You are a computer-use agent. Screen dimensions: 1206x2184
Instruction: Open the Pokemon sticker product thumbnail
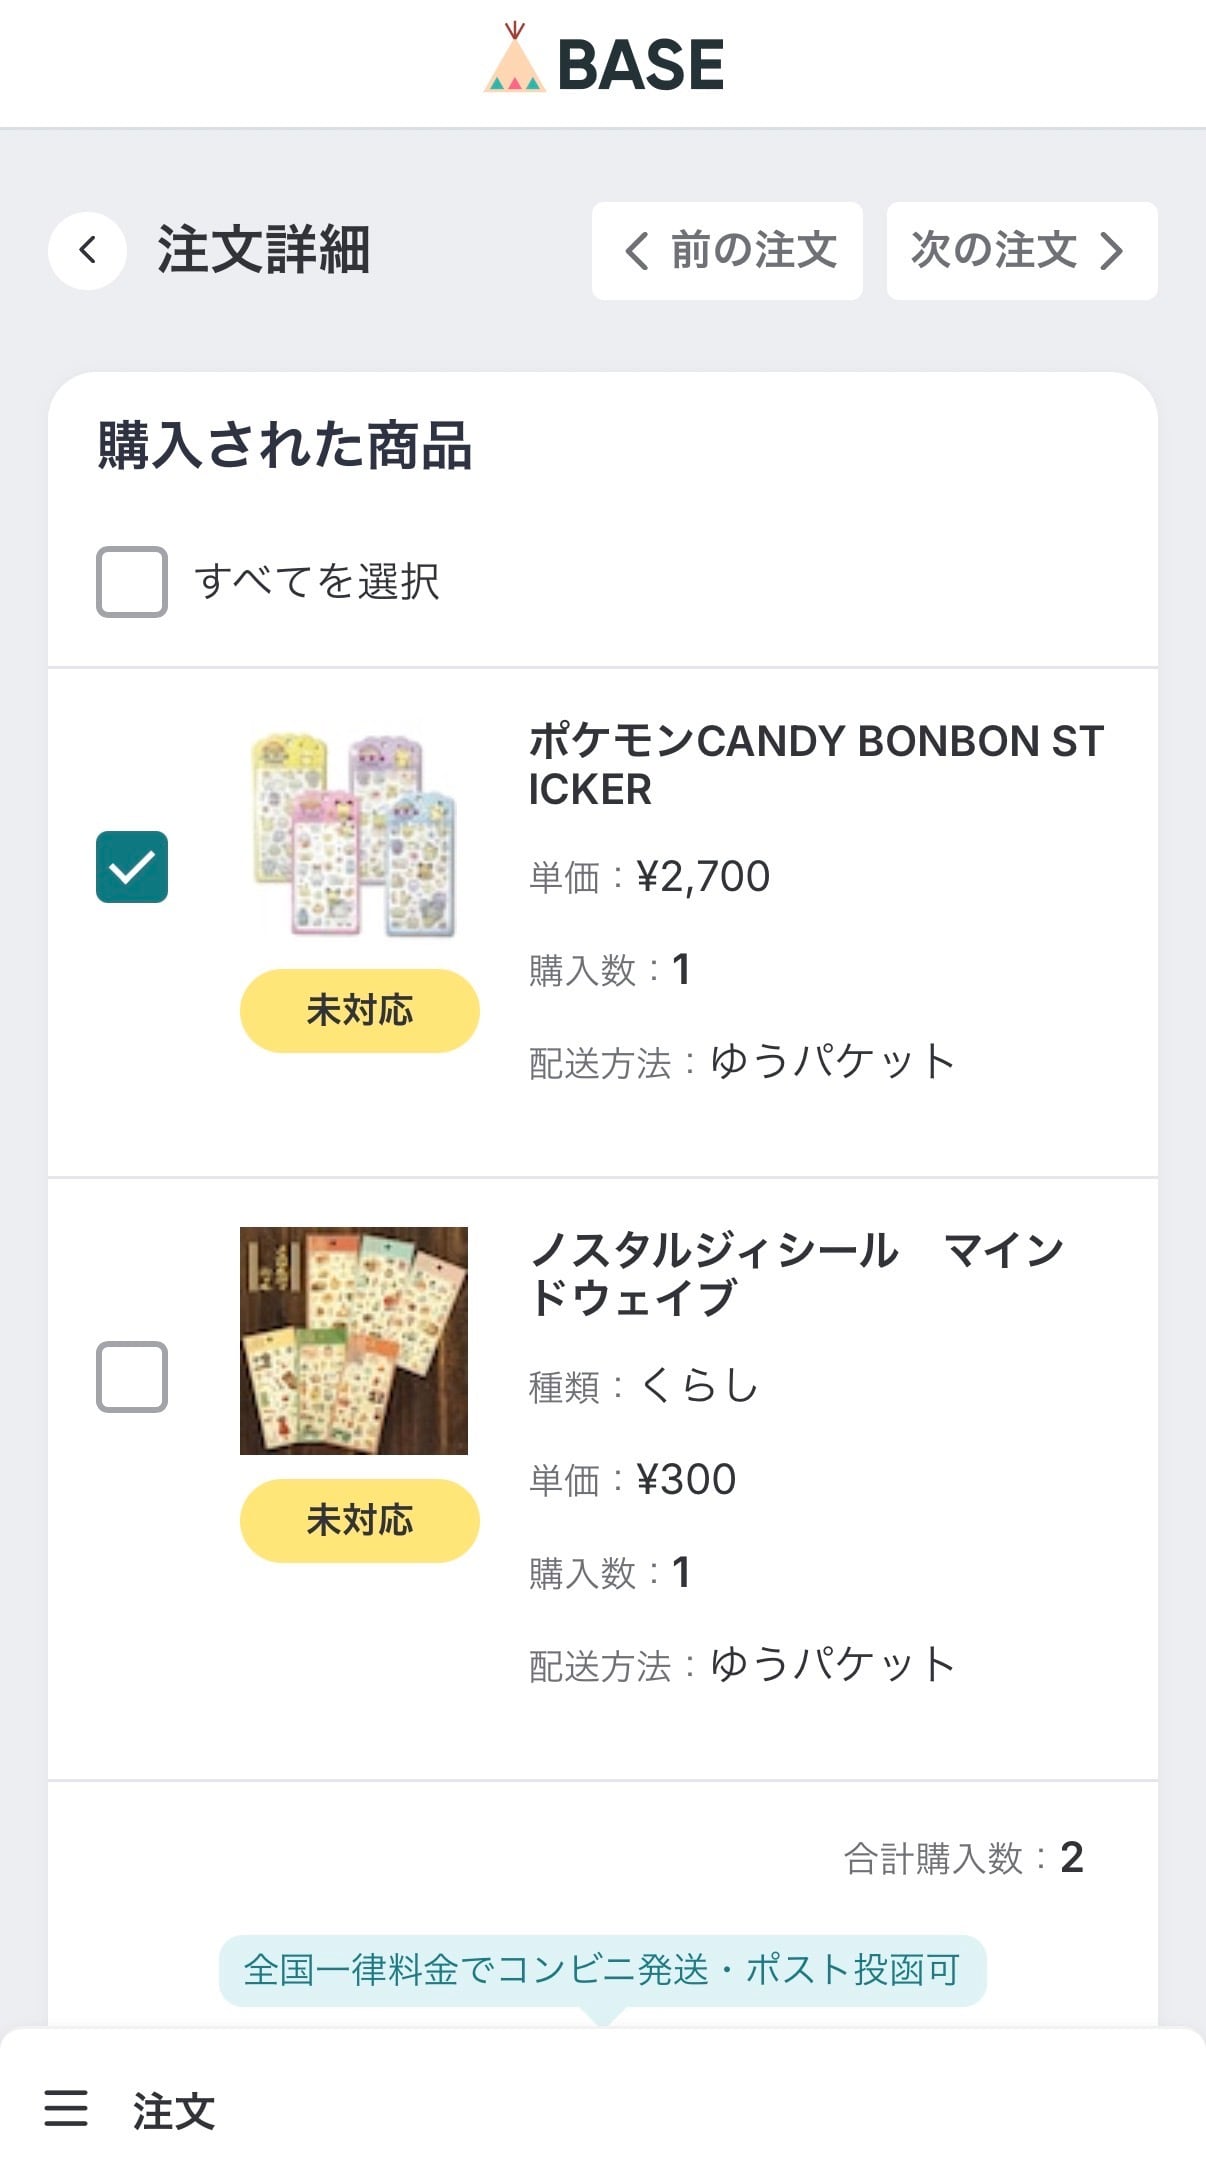(354, 834)
